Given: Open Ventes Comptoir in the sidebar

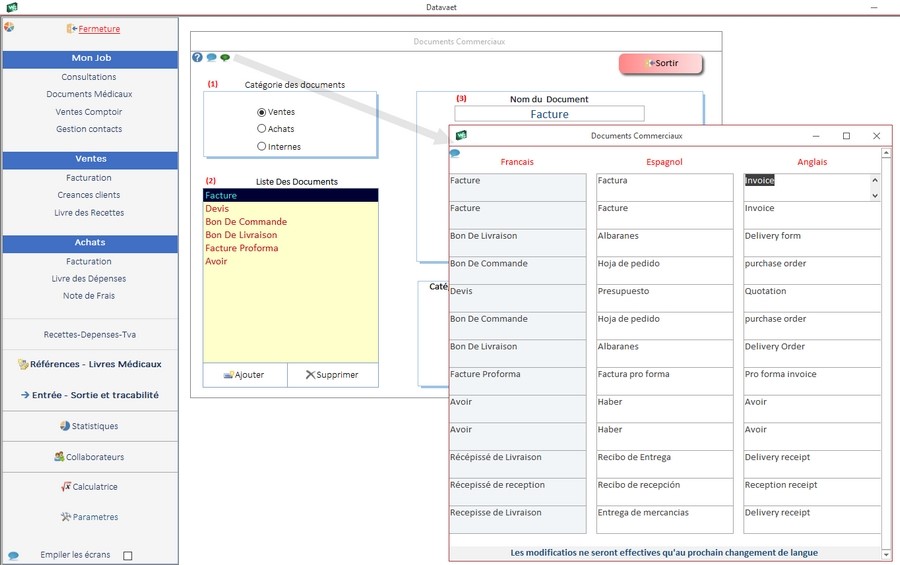Looking at the screenshot, I should point(89,112).
